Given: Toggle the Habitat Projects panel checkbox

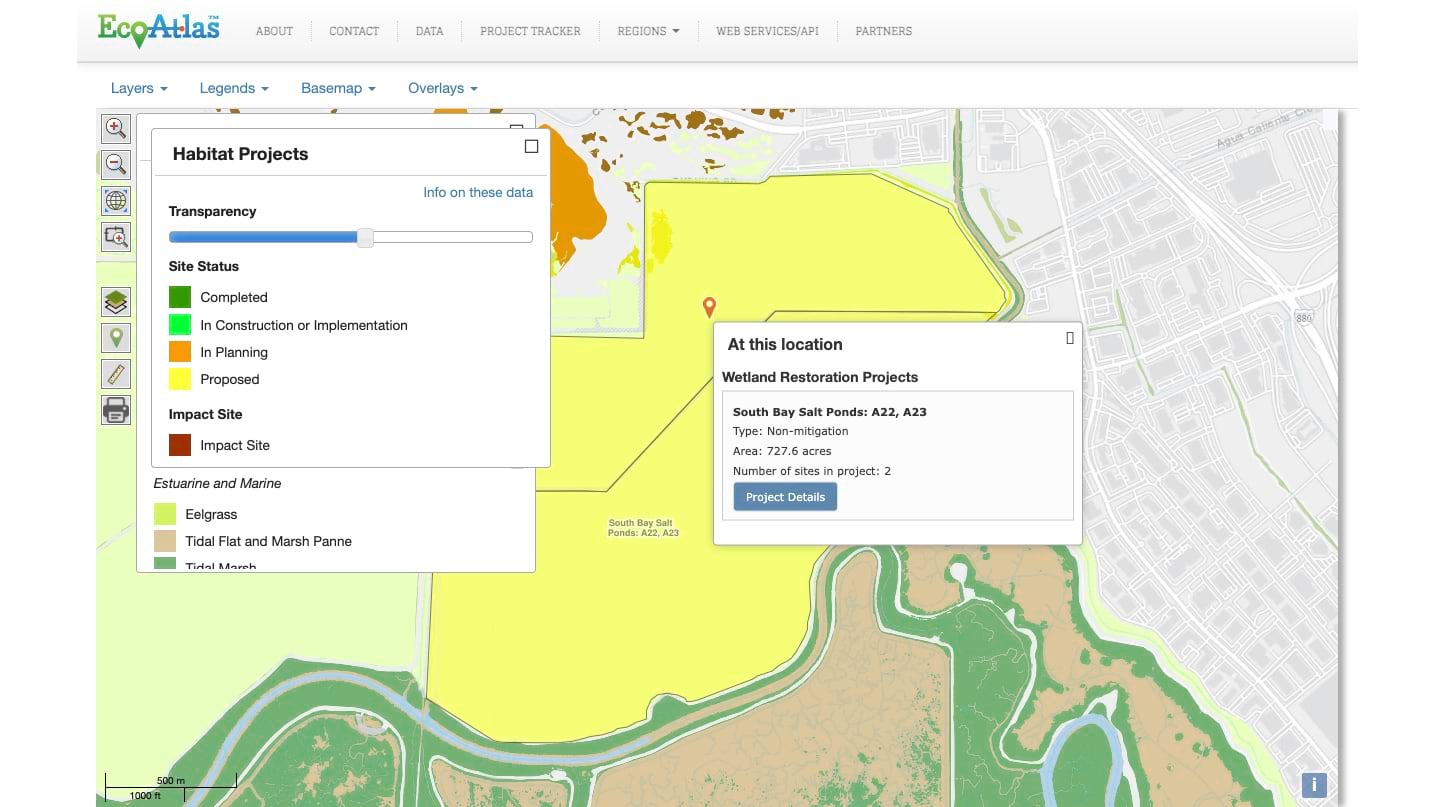Looking at the screenshot, I should pyautogui.click(x=531, y=146).
